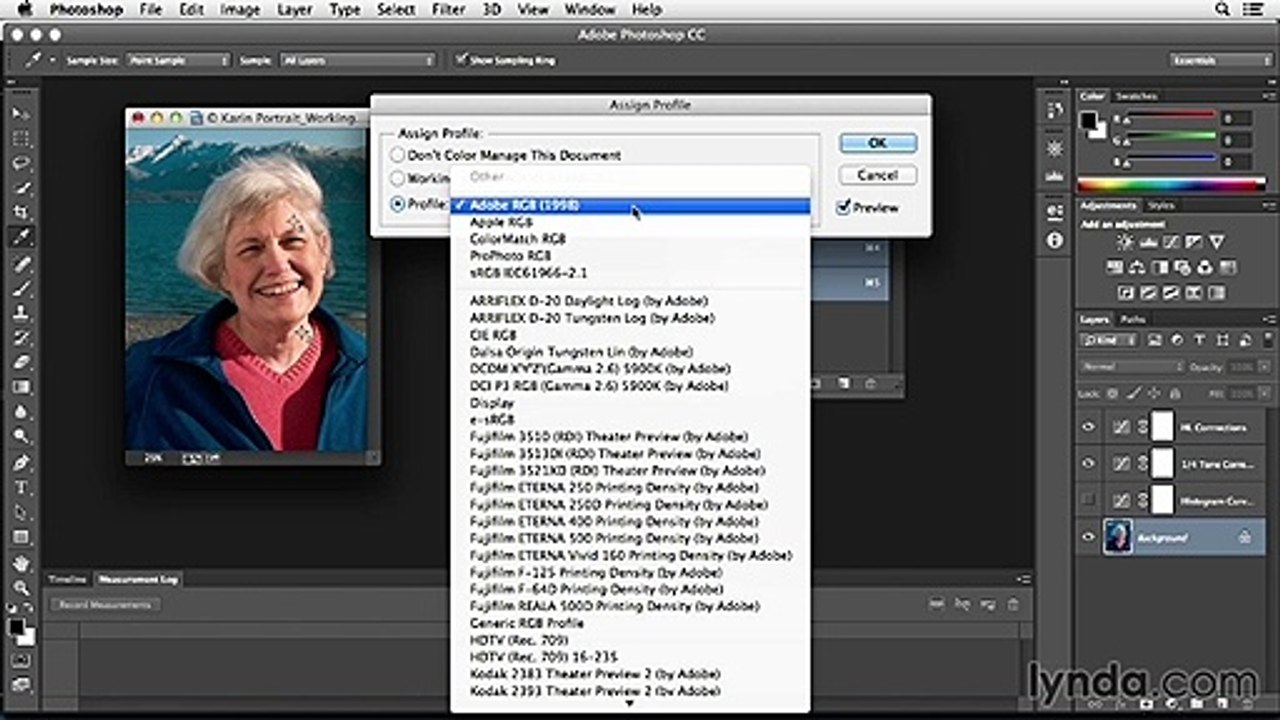
Task: Add a Photo Filter adjustment
Action: tap(1183, 267)
